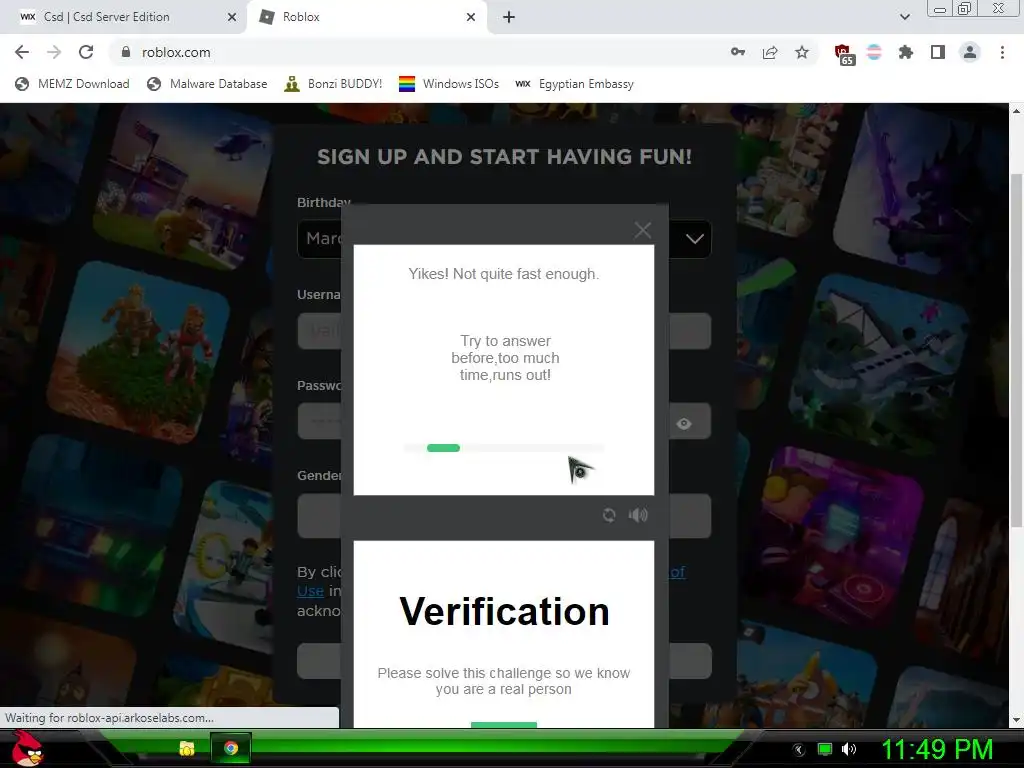This screenshot has height=768, width=1024.
Task: Click "SIGN UP AND START HAVING FUN!" heading
Action: tap(504, 157)
